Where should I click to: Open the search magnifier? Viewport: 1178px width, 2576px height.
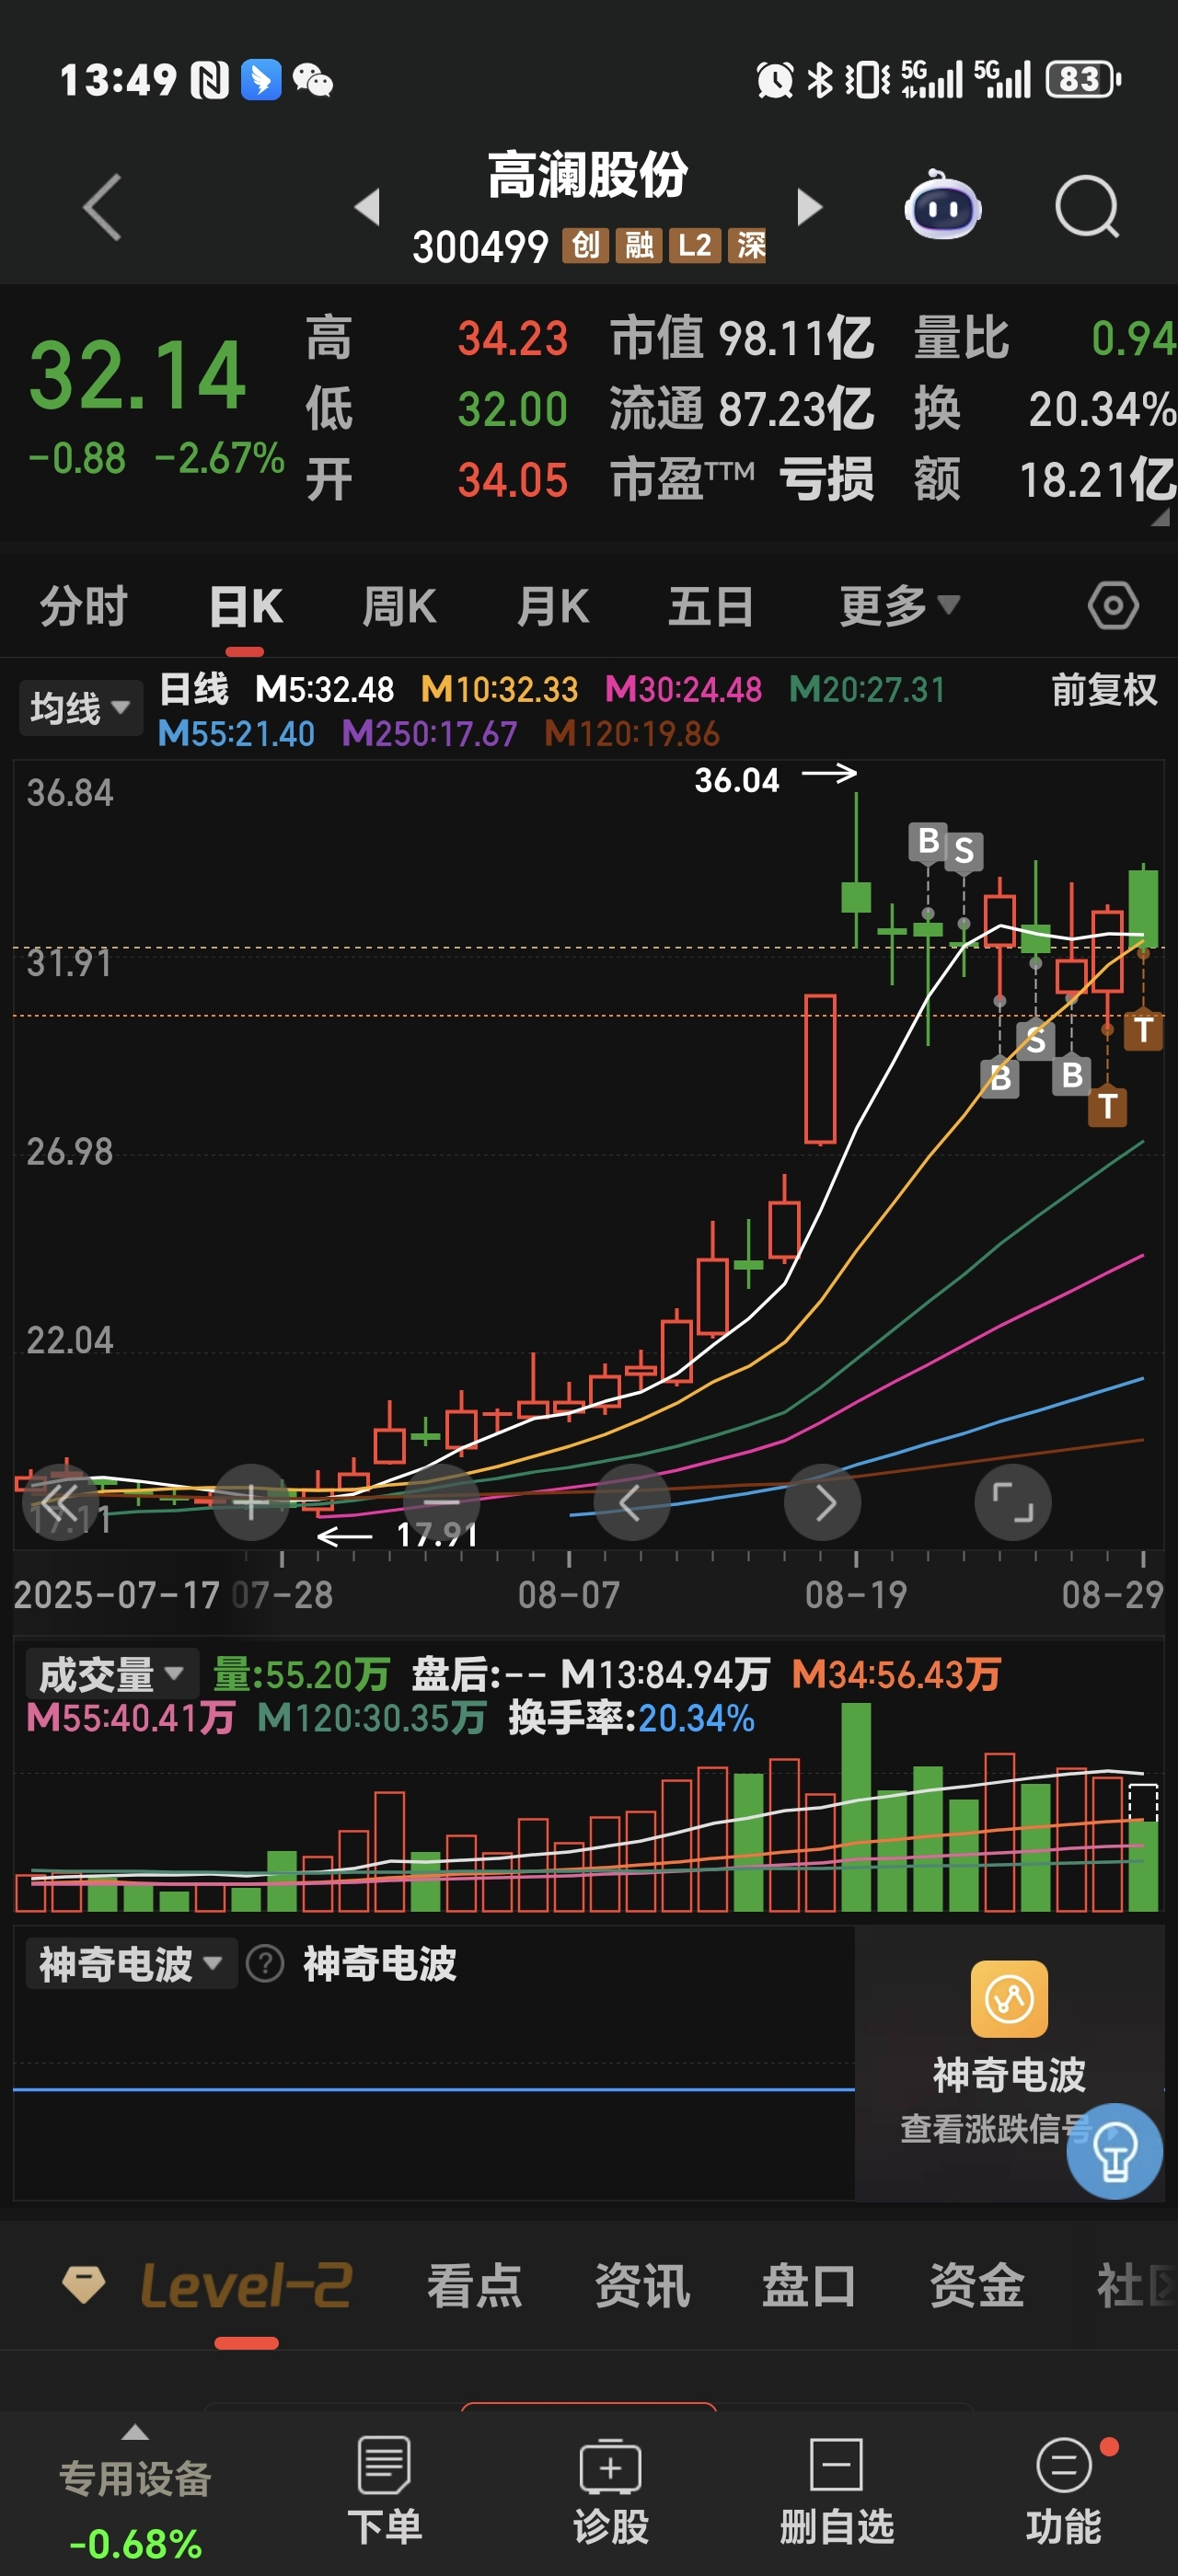1087,207
